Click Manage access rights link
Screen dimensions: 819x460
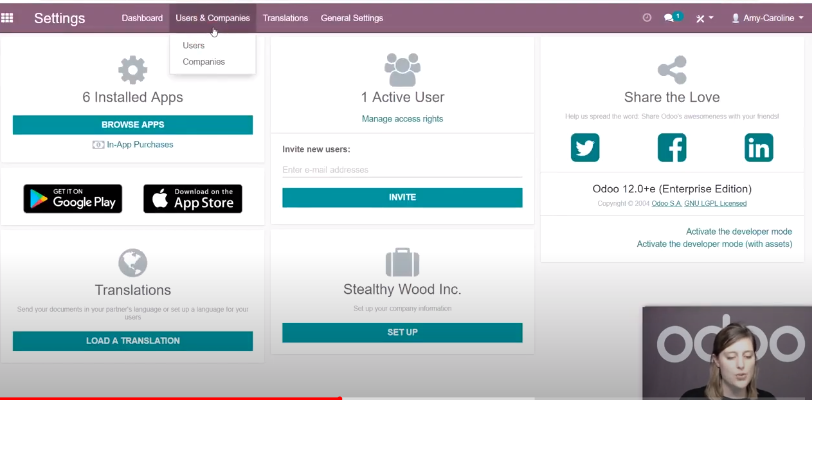pos(402,119)
